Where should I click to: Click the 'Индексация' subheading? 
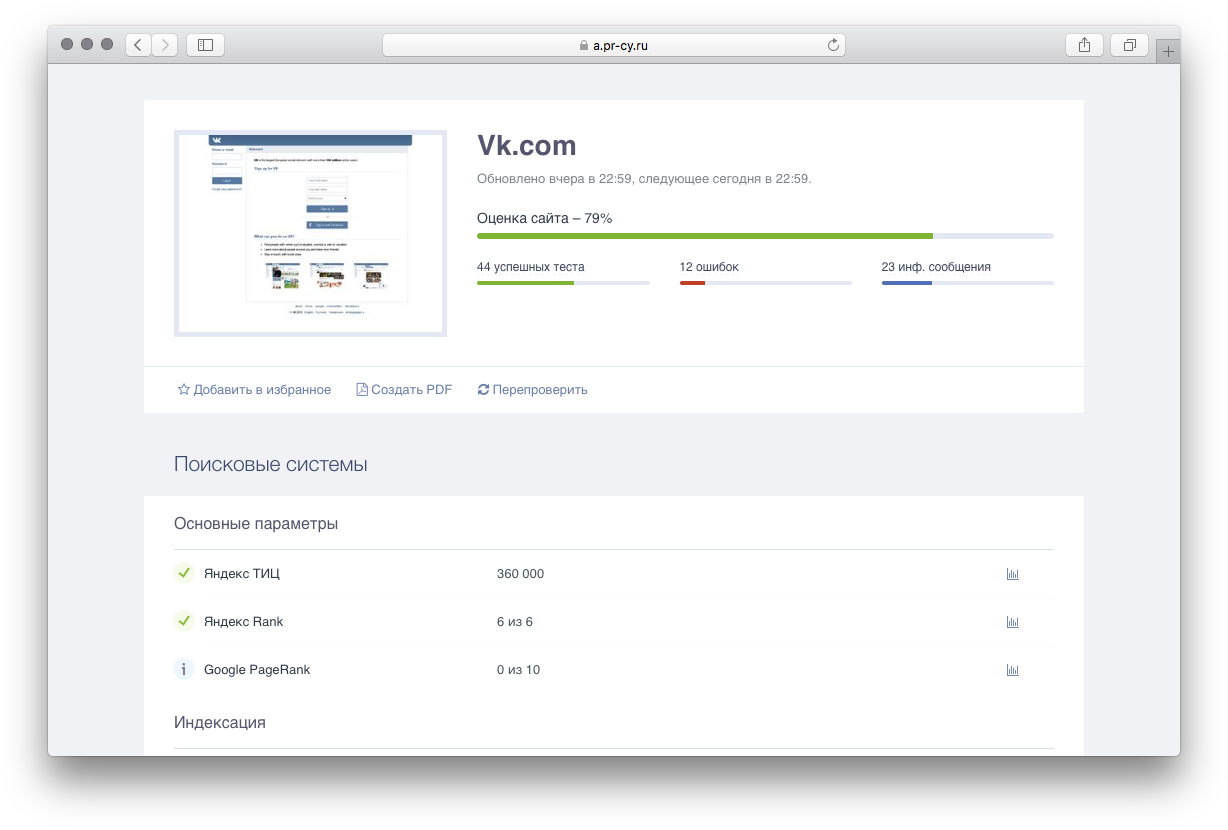(220, 722)
